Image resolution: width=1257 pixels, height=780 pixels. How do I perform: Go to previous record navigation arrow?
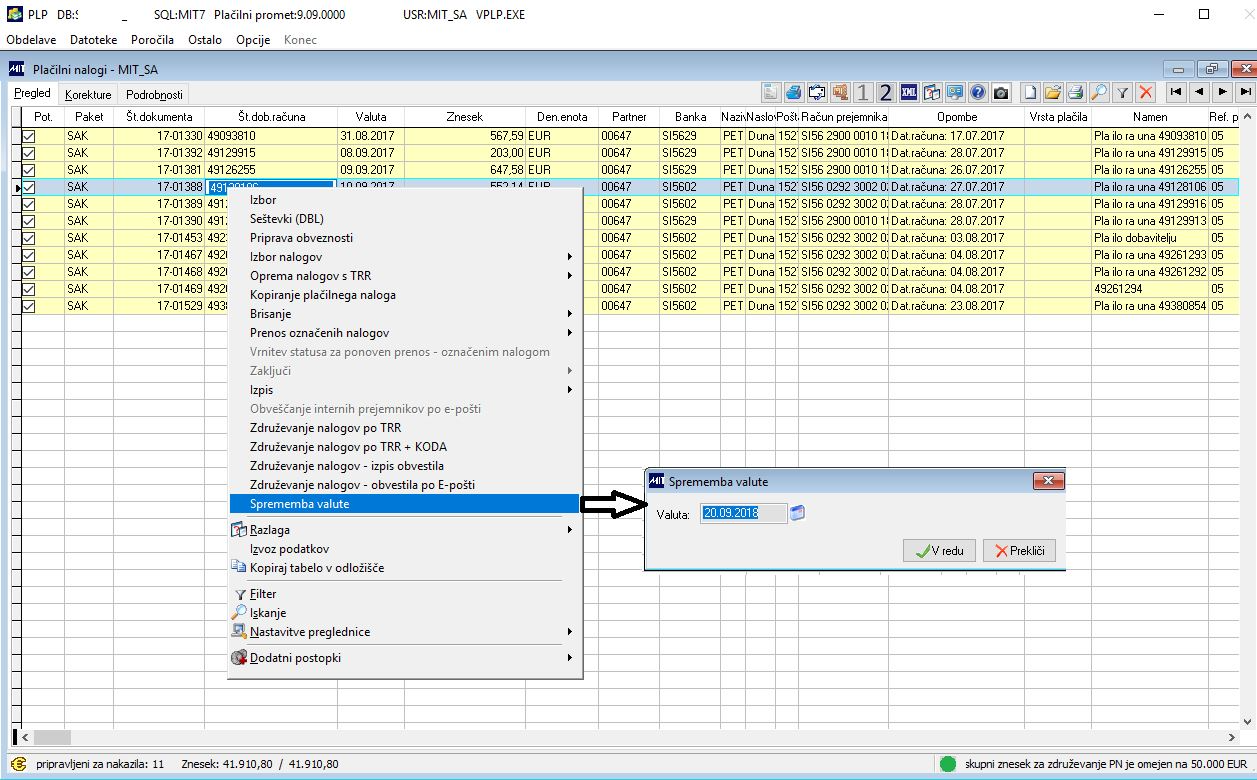tap(1199, 92)
